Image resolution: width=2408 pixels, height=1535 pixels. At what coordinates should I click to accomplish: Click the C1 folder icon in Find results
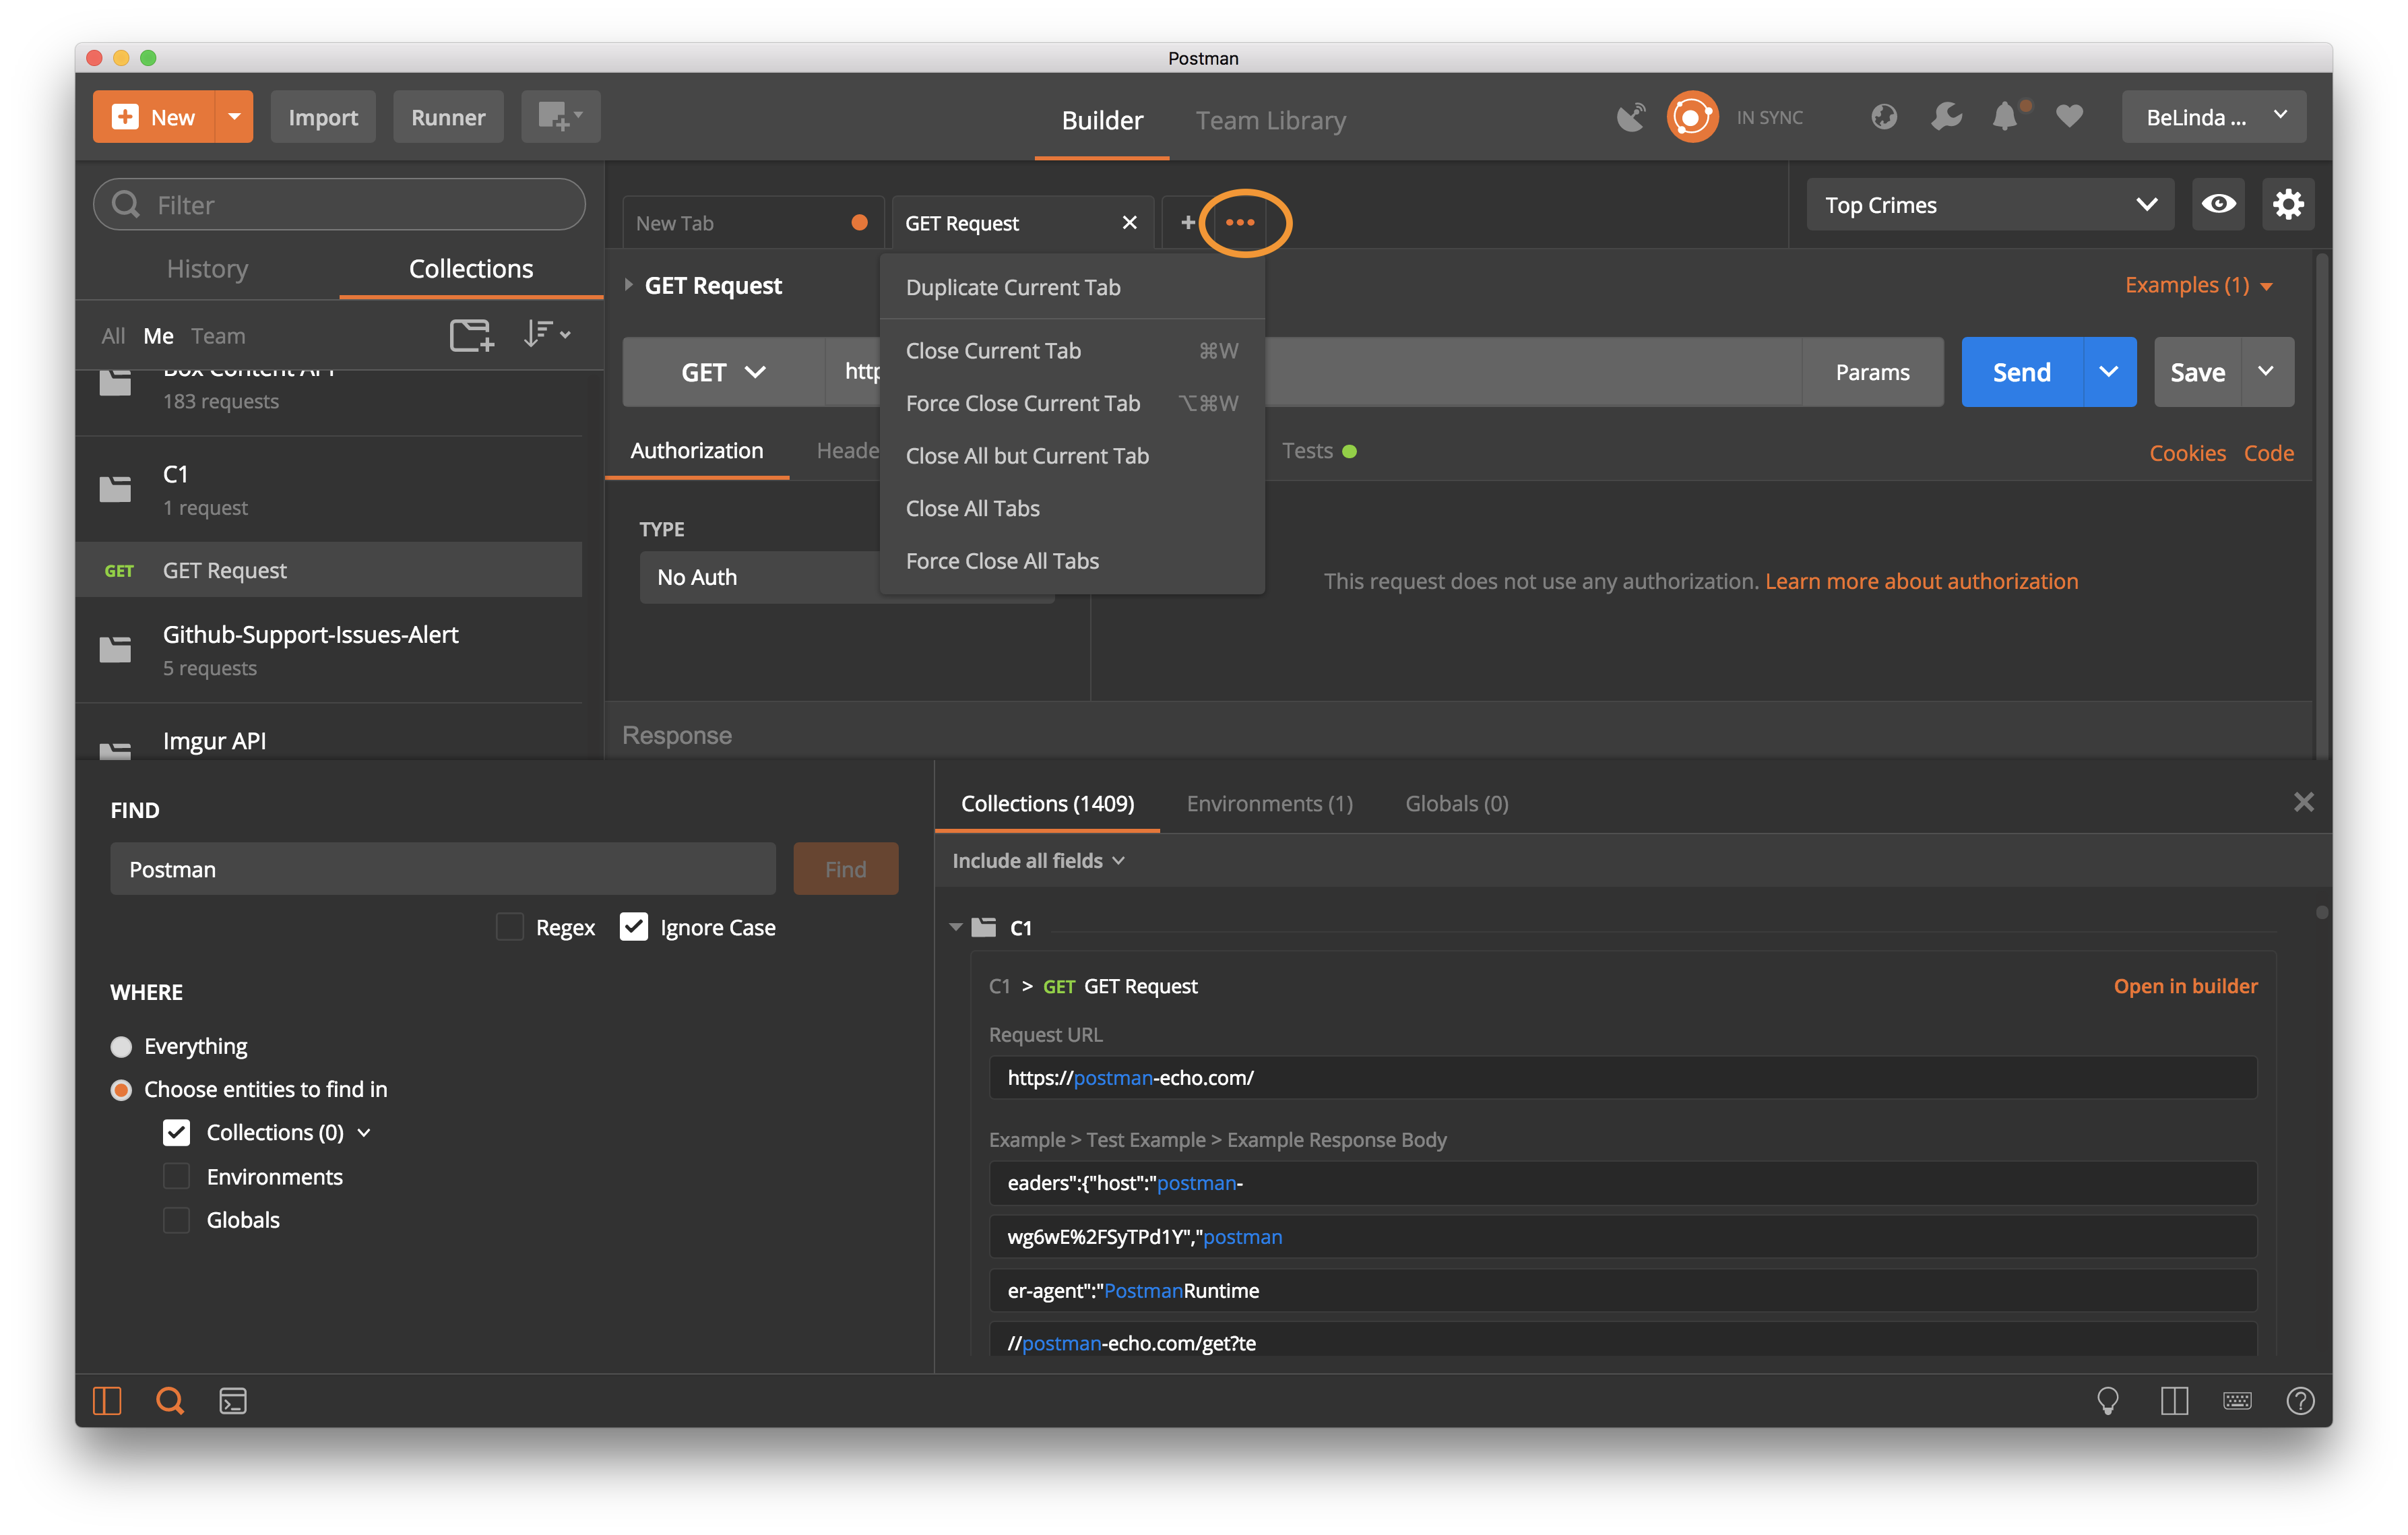(984, 927)
